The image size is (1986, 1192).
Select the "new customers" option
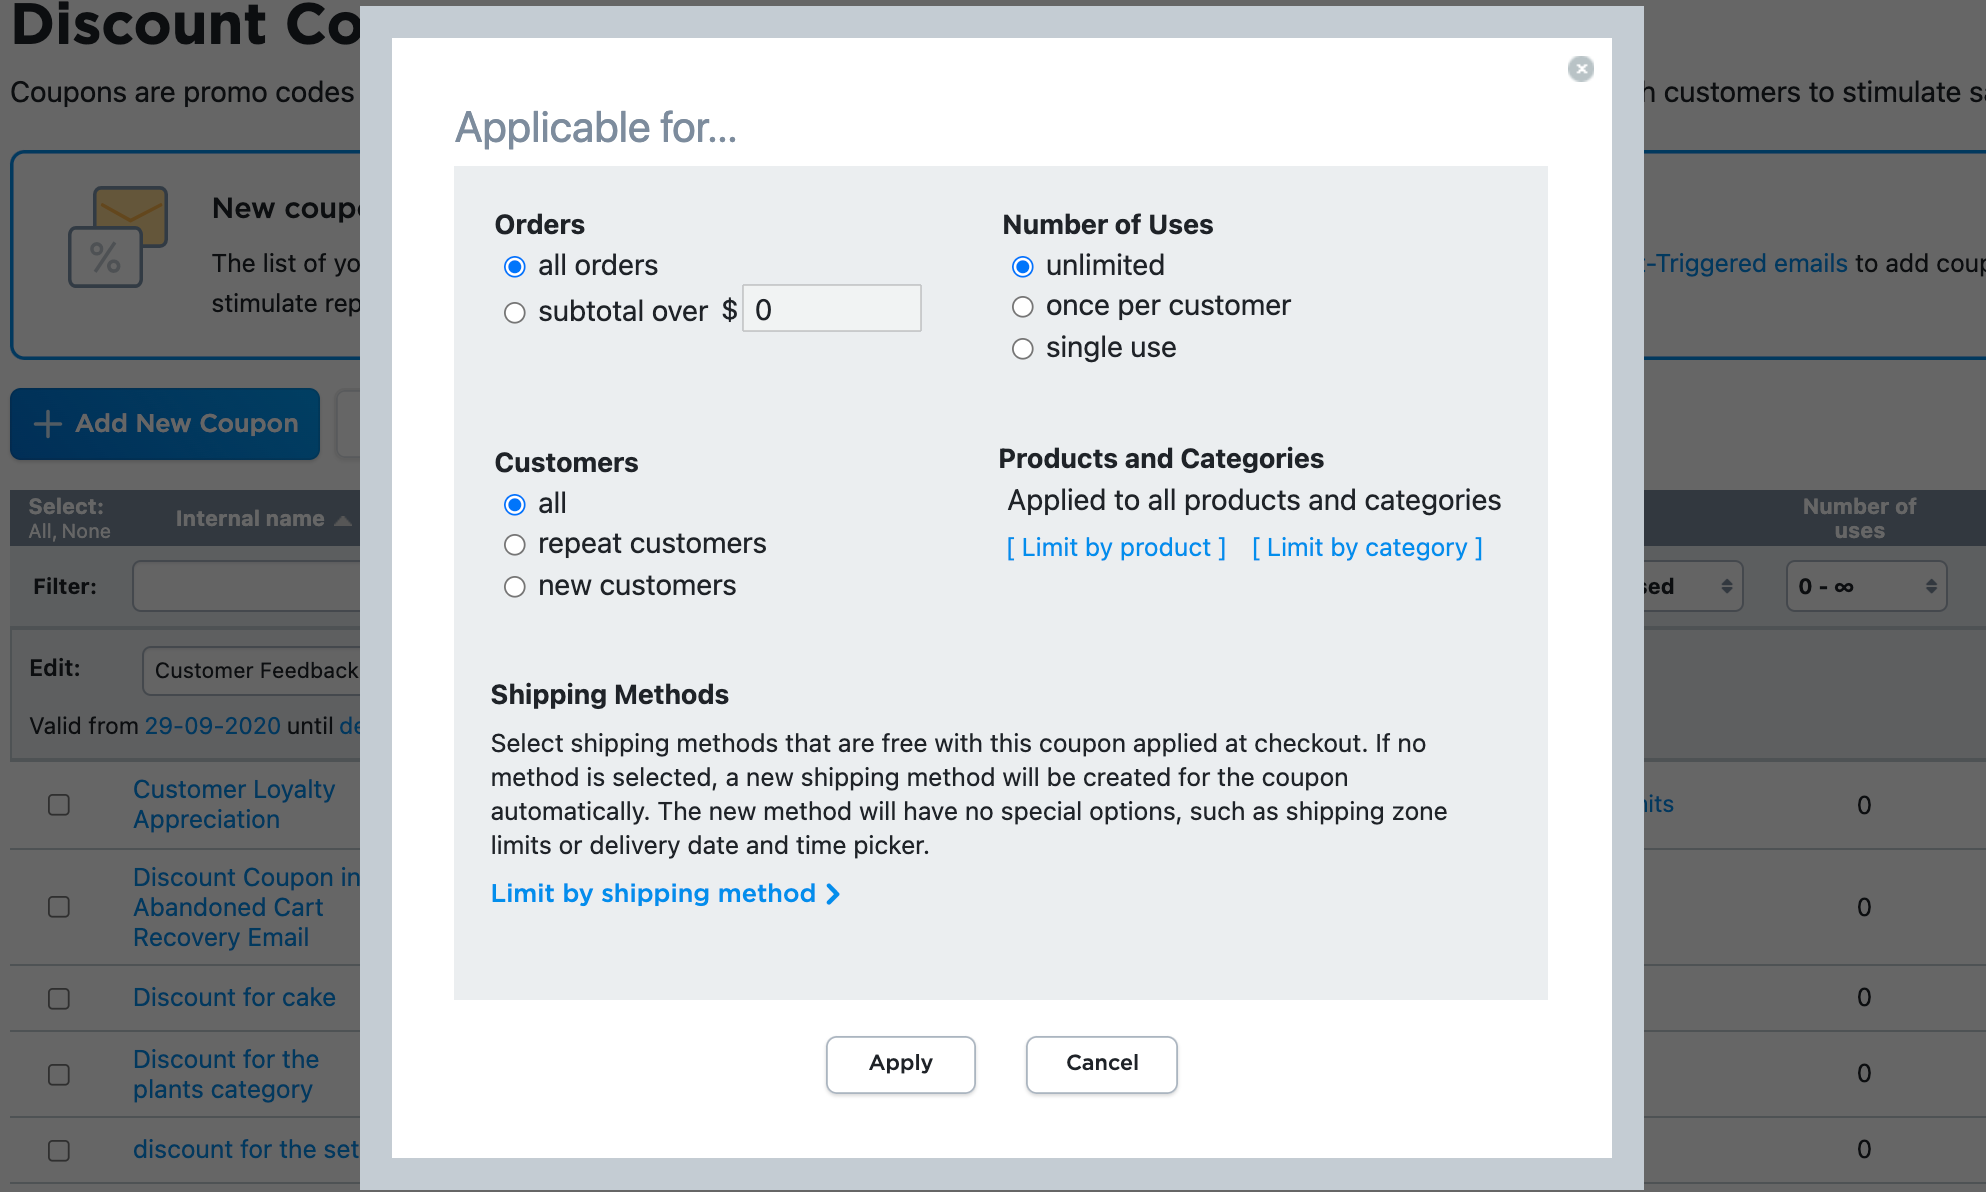pyautogui.click(x=515, y=587)
